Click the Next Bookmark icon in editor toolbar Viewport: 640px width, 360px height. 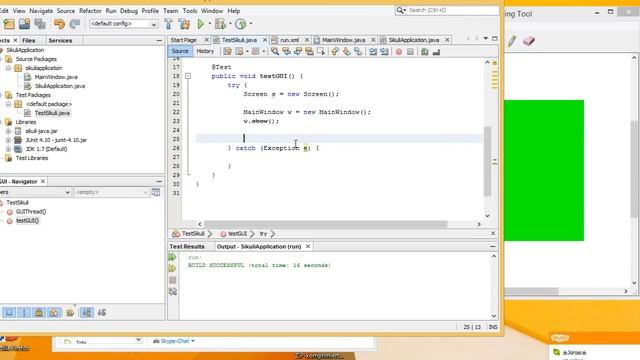(x=347, y=51)
